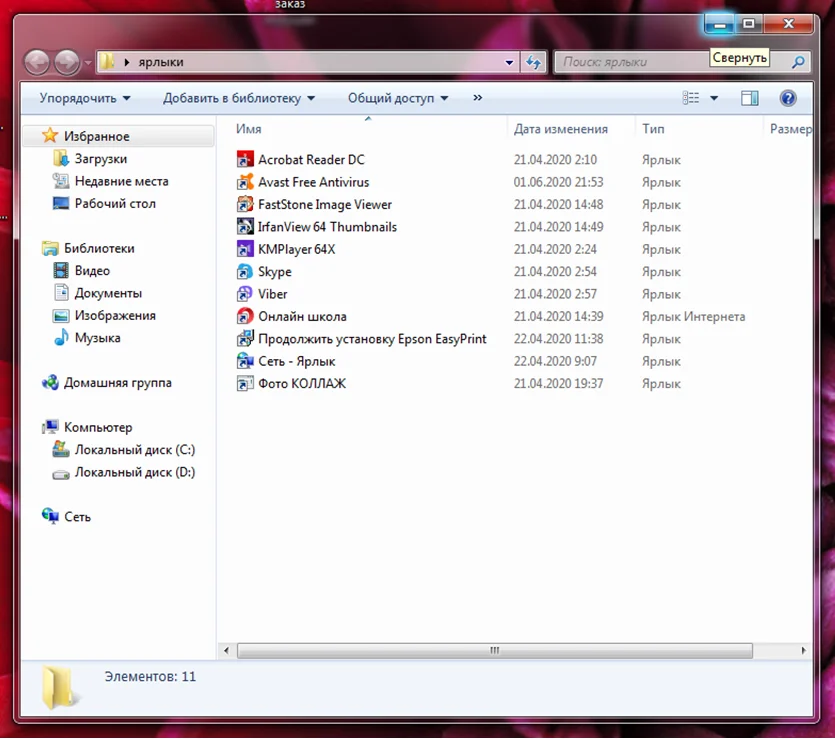
Task: Click the Back navigation arrow
Action: pos(37,62)
